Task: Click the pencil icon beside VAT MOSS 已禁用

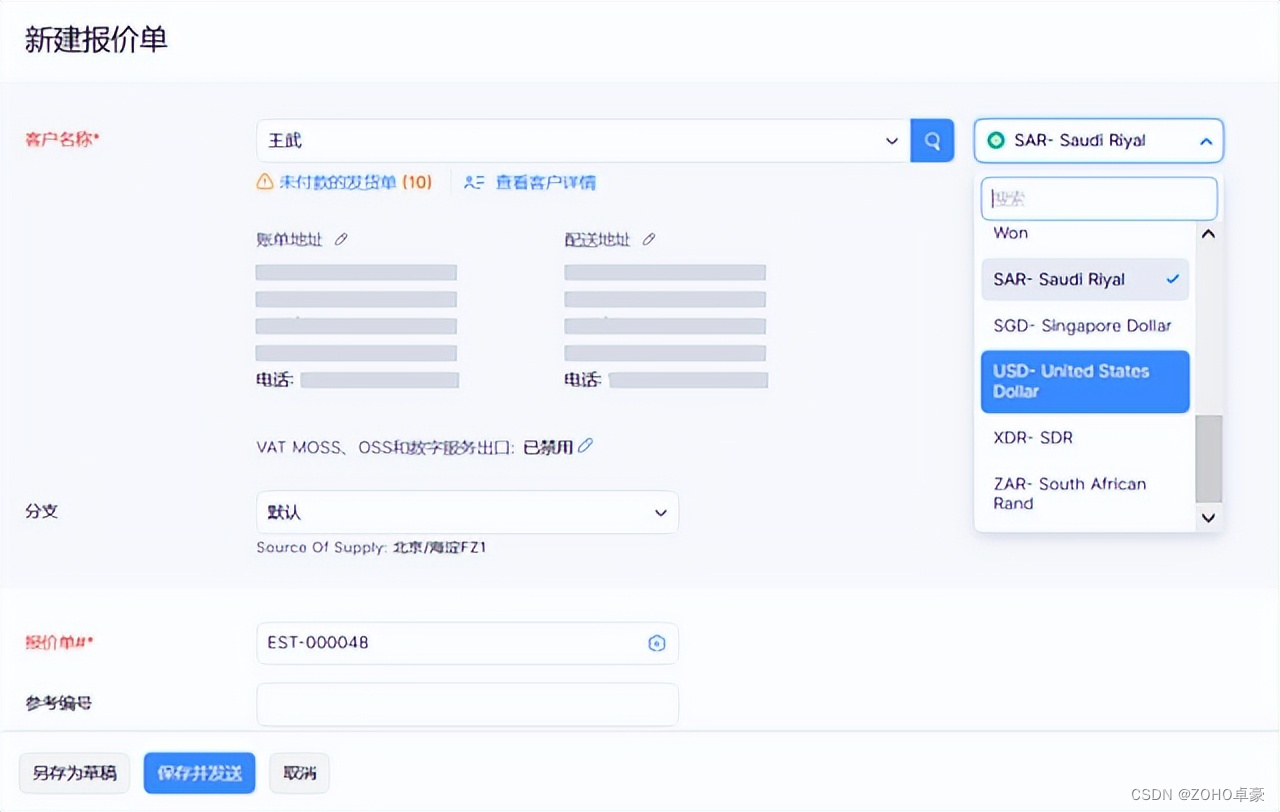Action: coord(585,445)
